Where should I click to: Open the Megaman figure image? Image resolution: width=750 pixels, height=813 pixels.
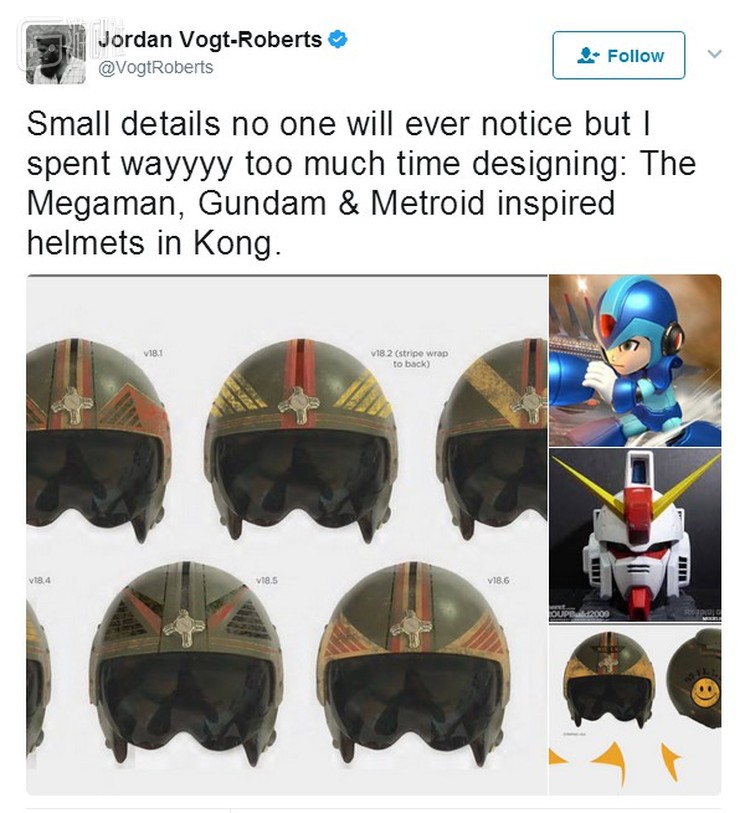tap(635, 360)
